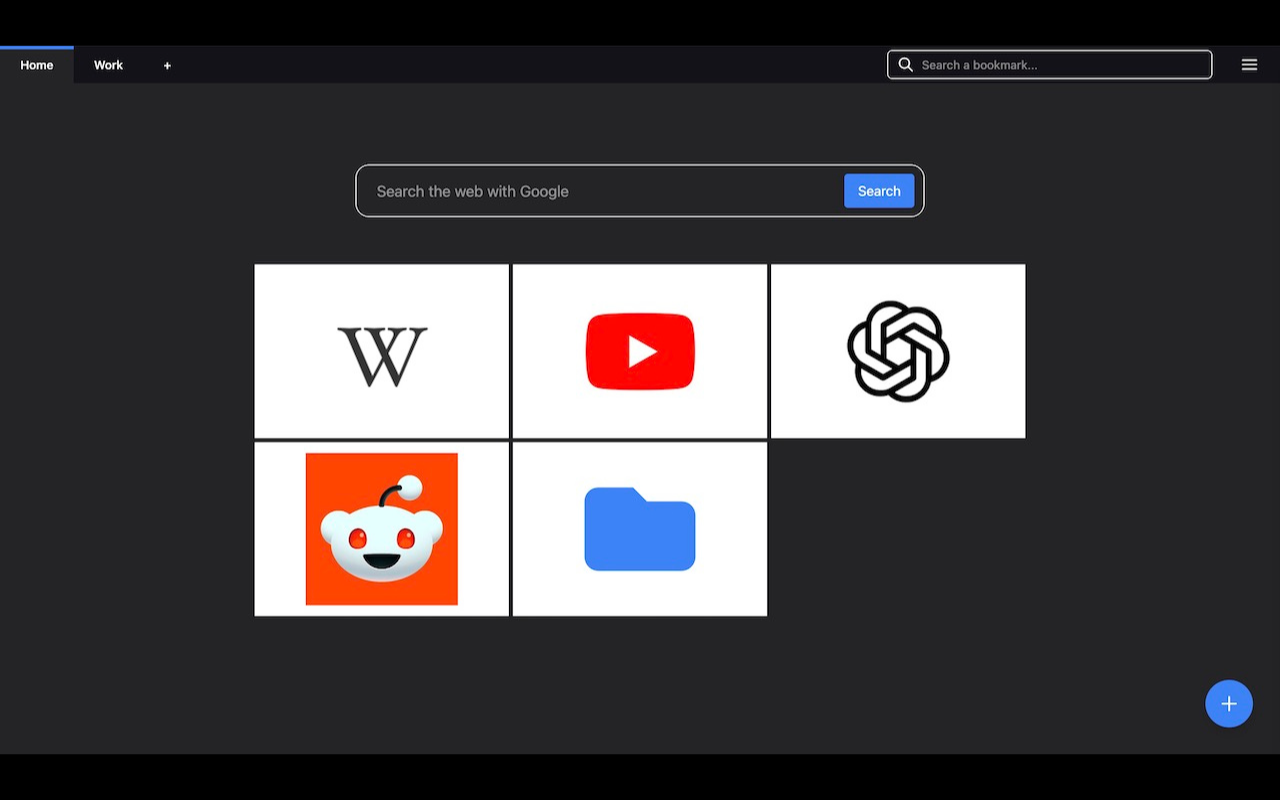Viewport: 1280px width, 800px height.
Task: Open the Reddit bookmark tile
Action: click(x=382, y=529)
